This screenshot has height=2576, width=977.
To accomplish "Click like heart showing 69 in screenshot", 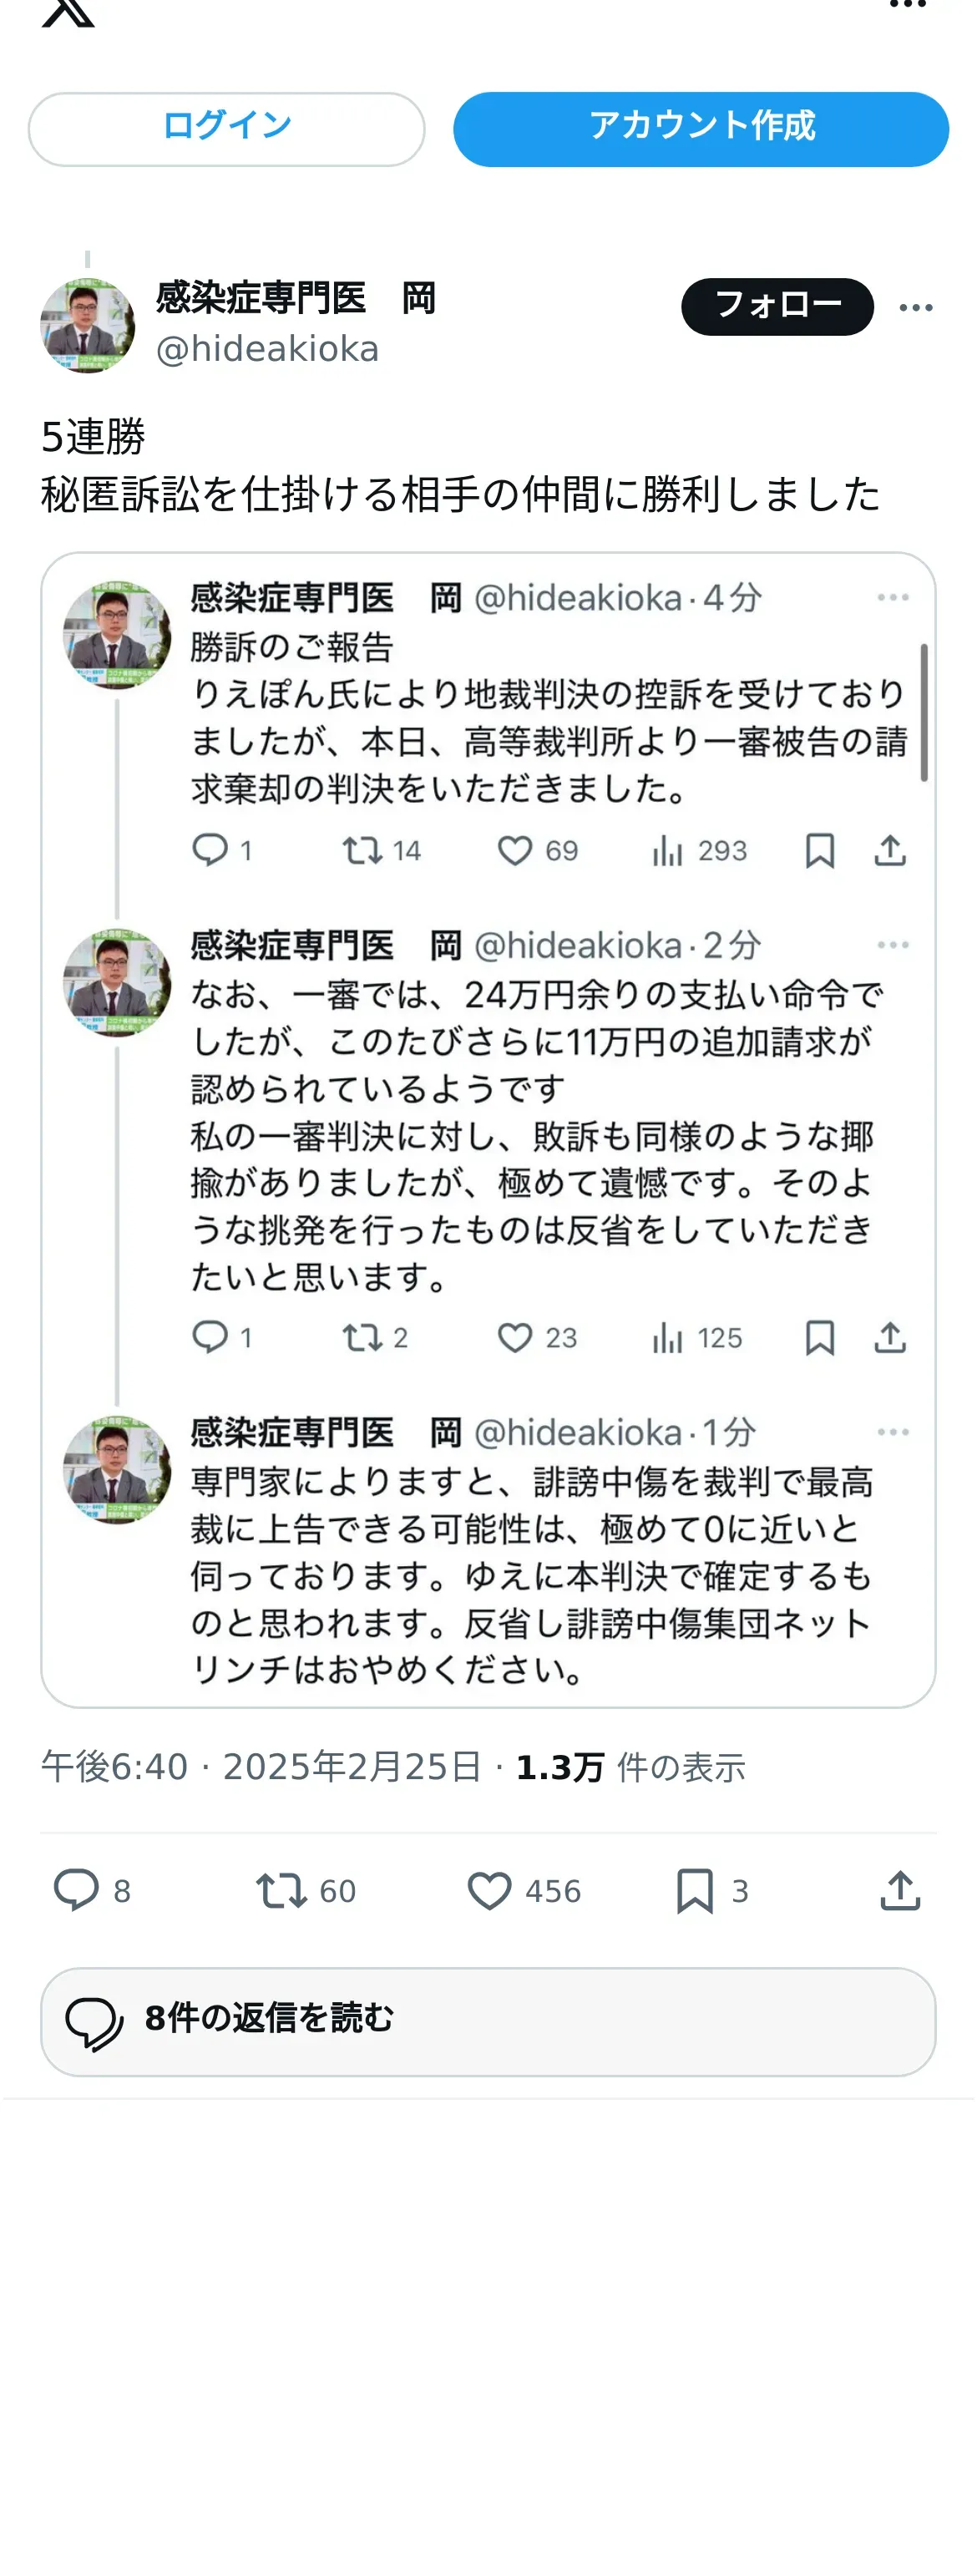I will [515, 851].
